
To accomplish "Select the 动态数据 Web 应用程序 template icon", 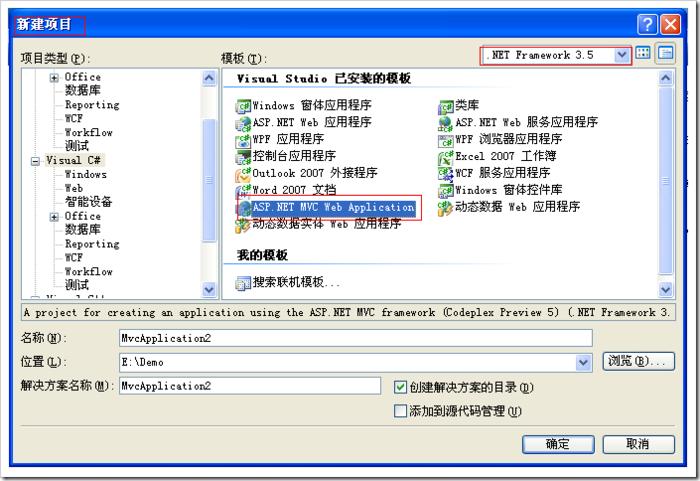I will pos(446,208).
